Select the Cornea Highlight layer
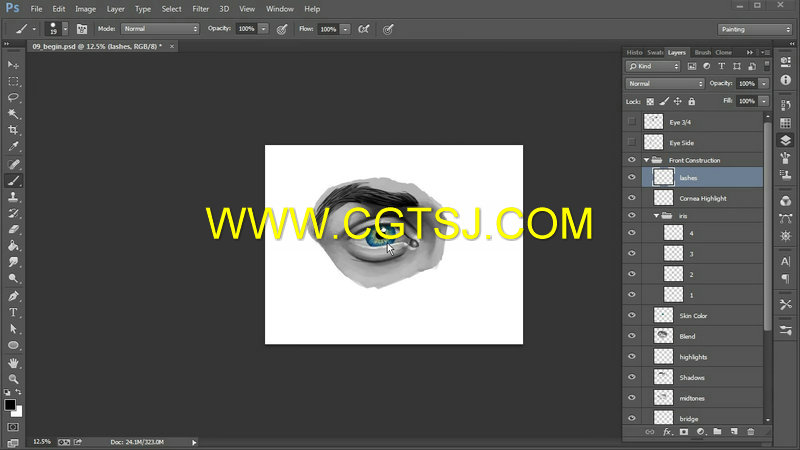 [x=703, y=198]
